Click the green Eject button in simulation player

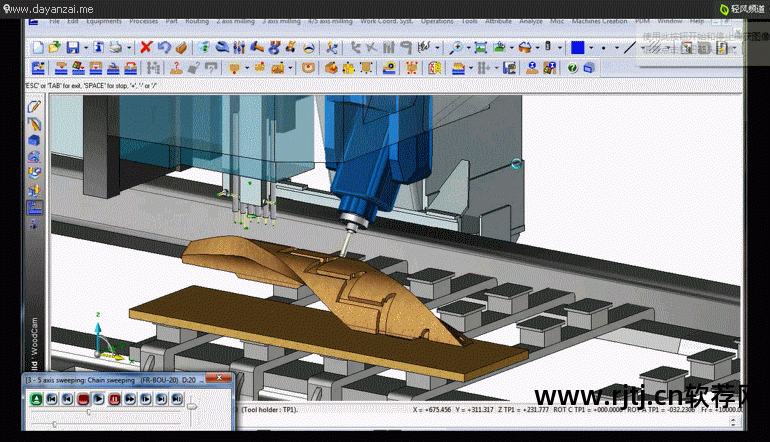point(36,399)
